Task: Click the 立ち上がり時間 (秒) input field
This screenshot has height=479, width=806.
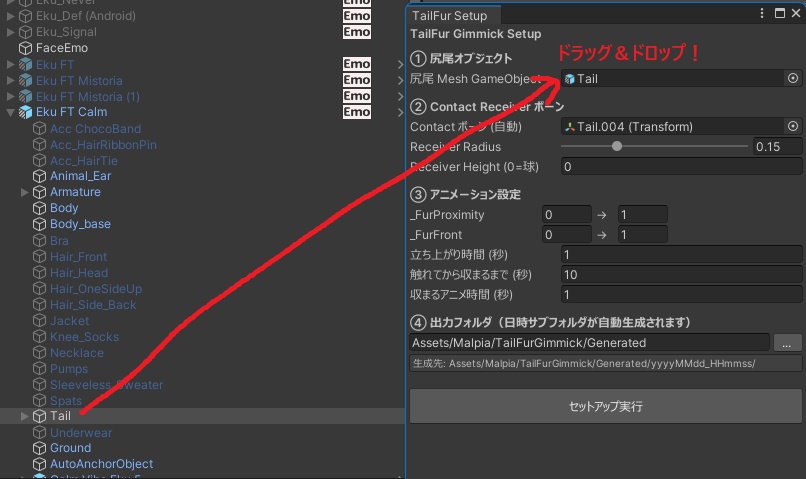Action: 682,254
